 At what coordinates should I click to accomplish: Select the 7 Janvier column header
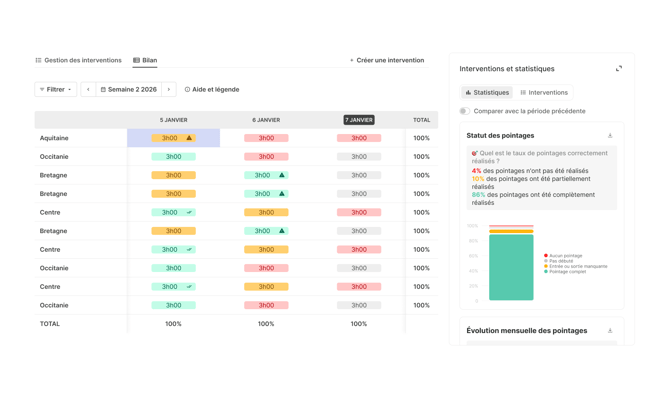click(x=359, y=120)
